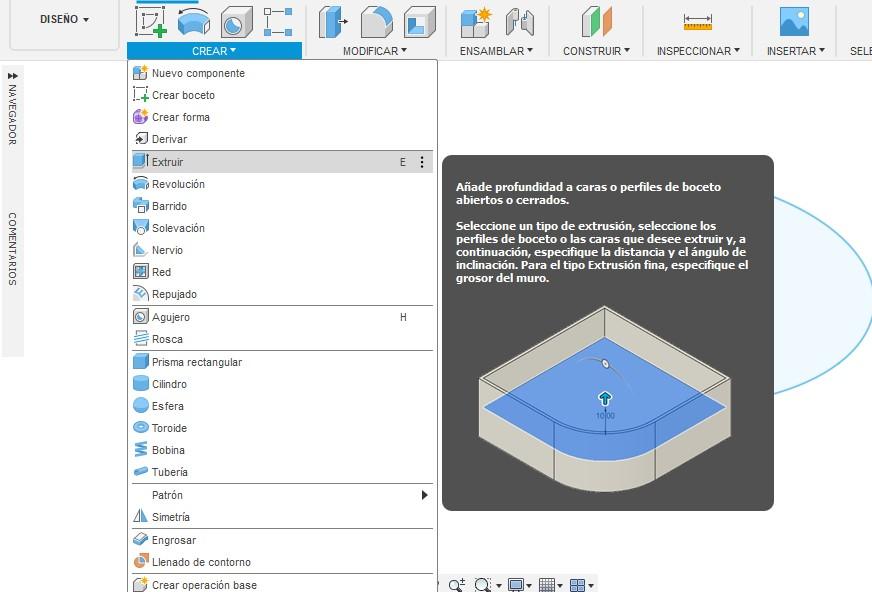Choose Prisma rectangular menu entry
Image resolution: width=872 pixels, height=592 pixels.
[x=283, y=362]
